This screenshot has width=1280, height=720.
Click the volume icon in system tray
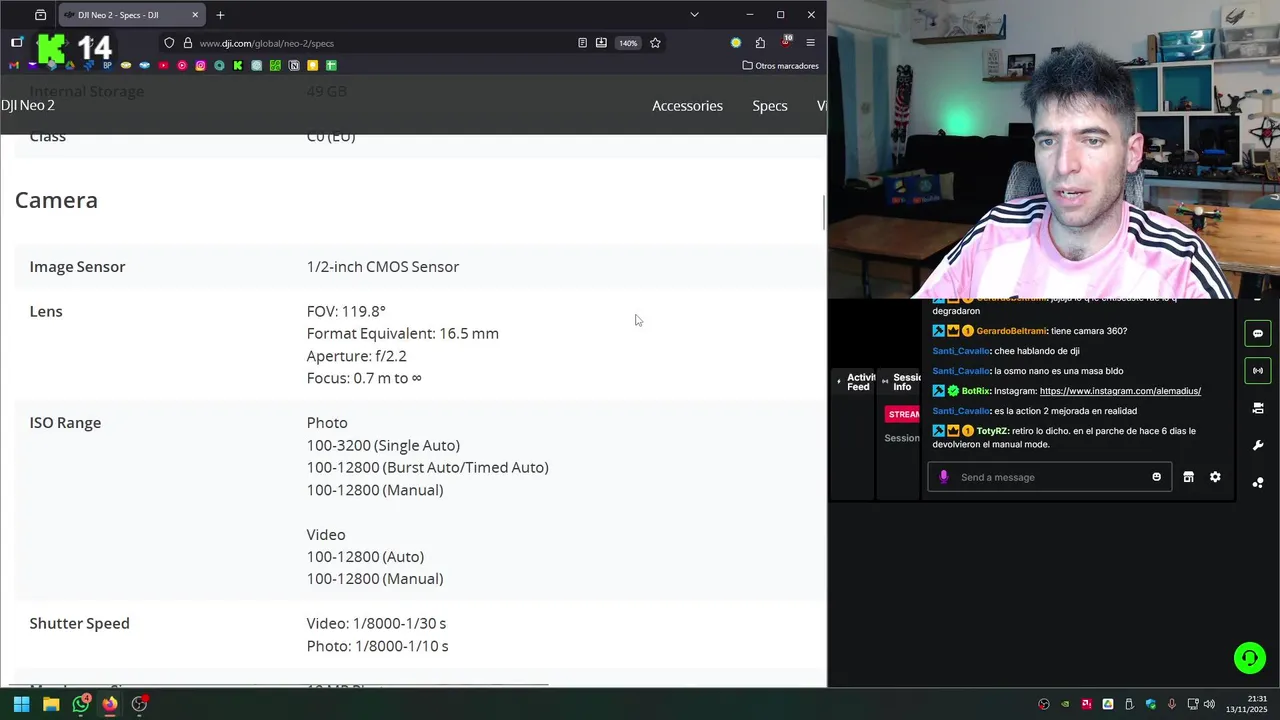coord(1209,704)
